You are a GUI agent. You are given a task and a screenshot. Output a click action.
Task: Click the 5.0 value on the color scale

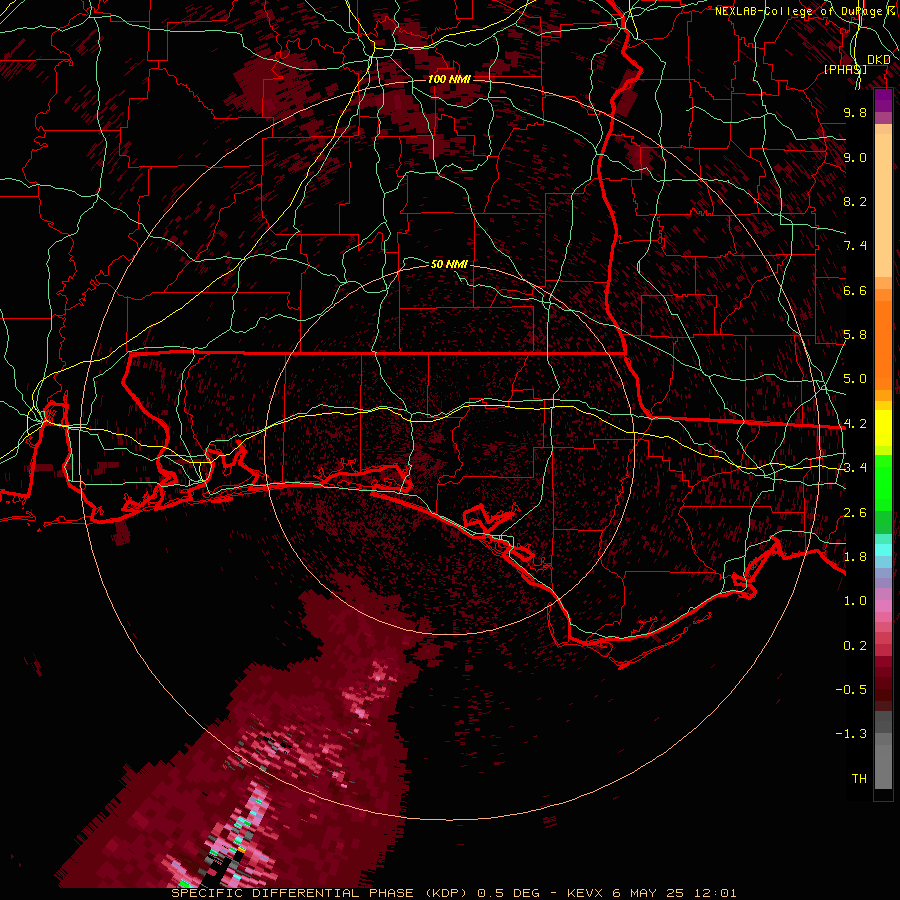(x=855, y=379)
